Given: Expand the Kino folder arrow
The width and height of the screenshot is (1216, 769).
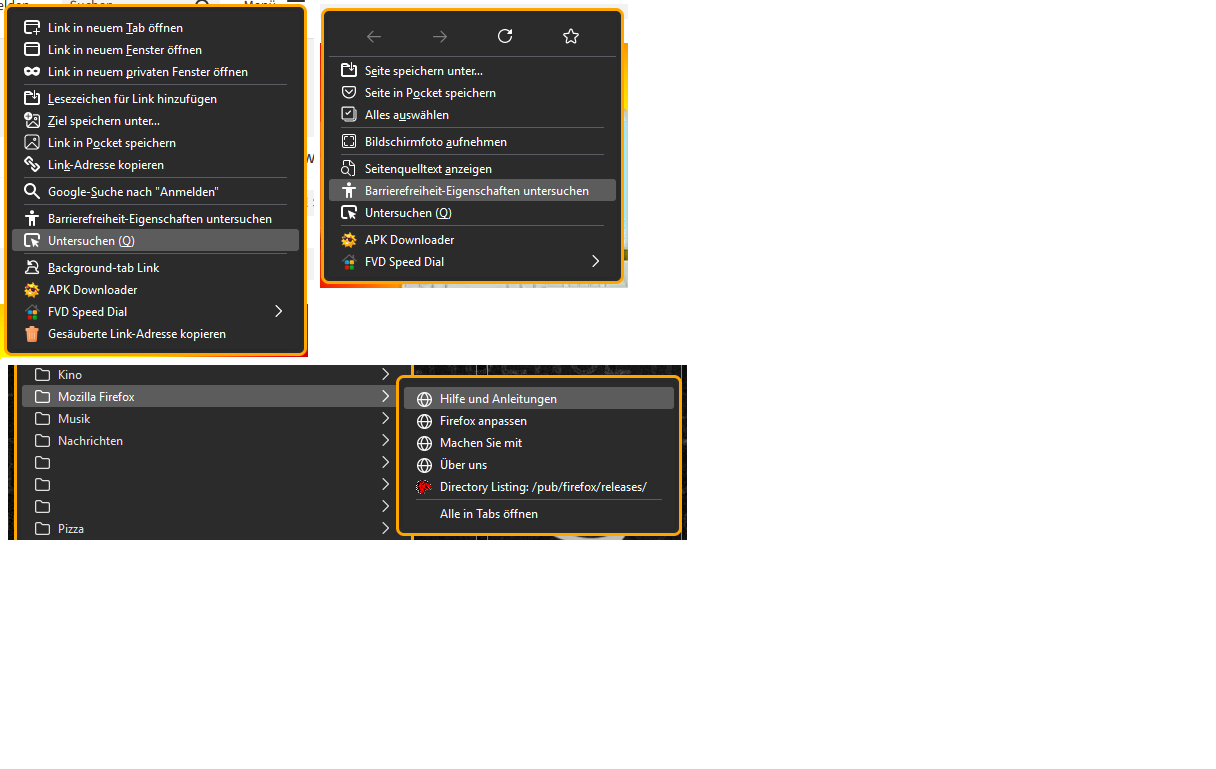Looking at the screenshot, I should [x=386, y=375].
